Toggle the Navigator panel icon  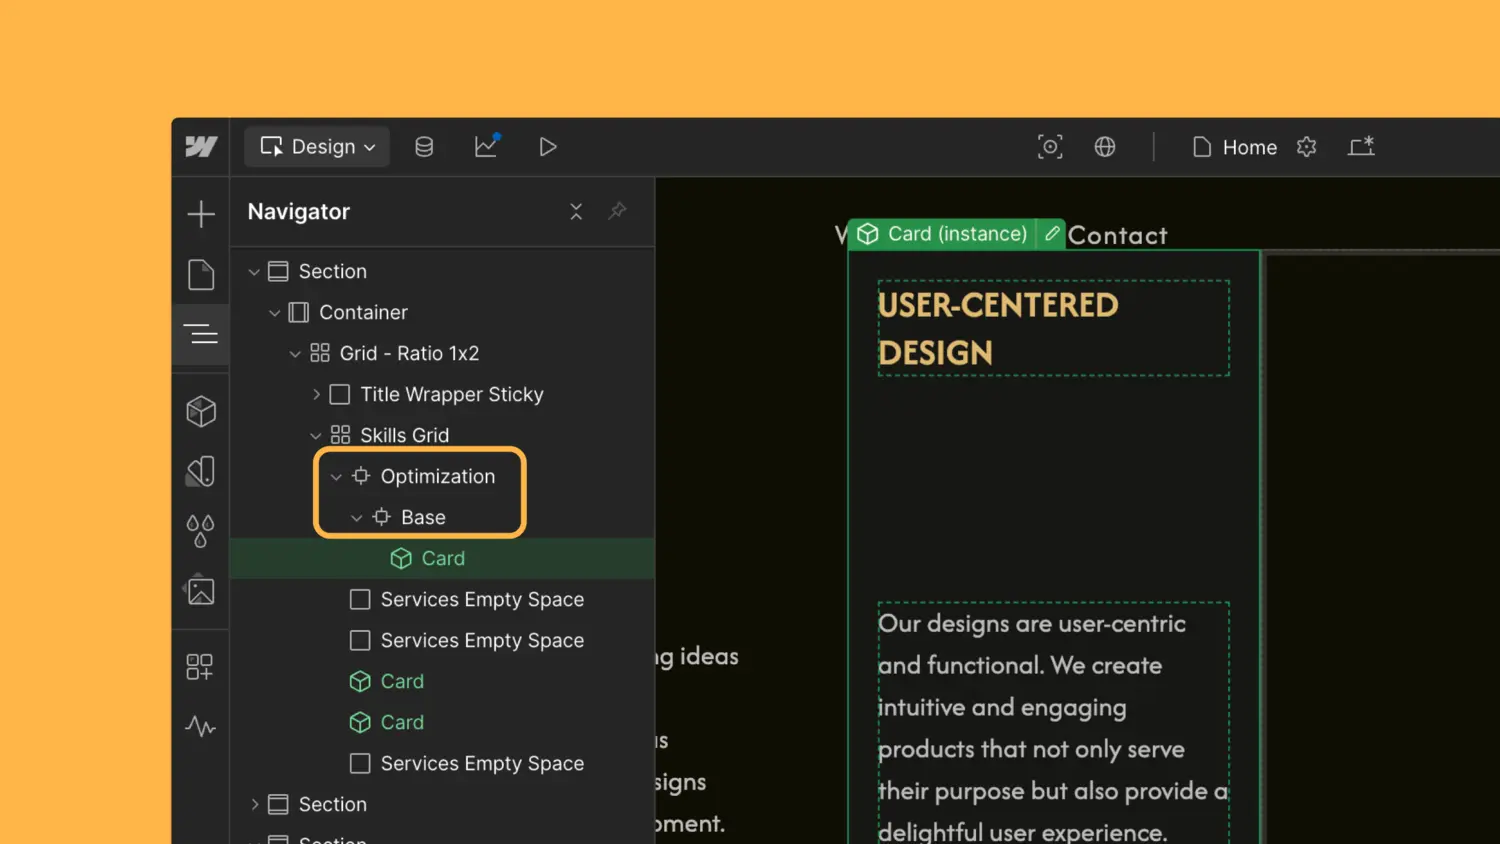201,334
